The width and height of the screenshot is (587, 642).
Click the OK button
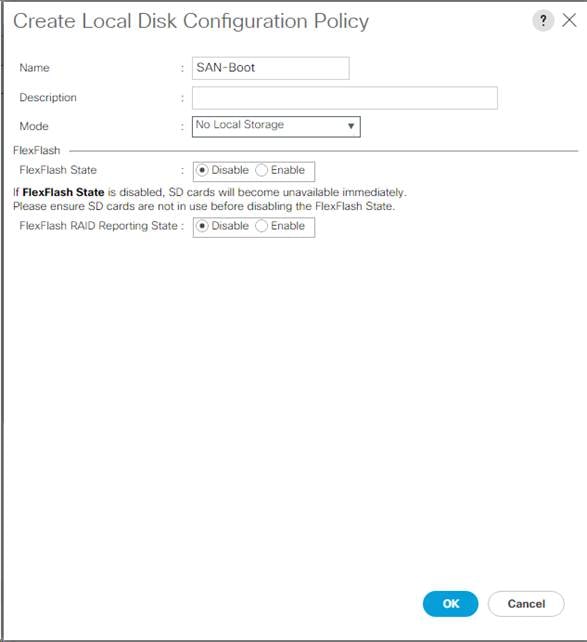[450, 604]
